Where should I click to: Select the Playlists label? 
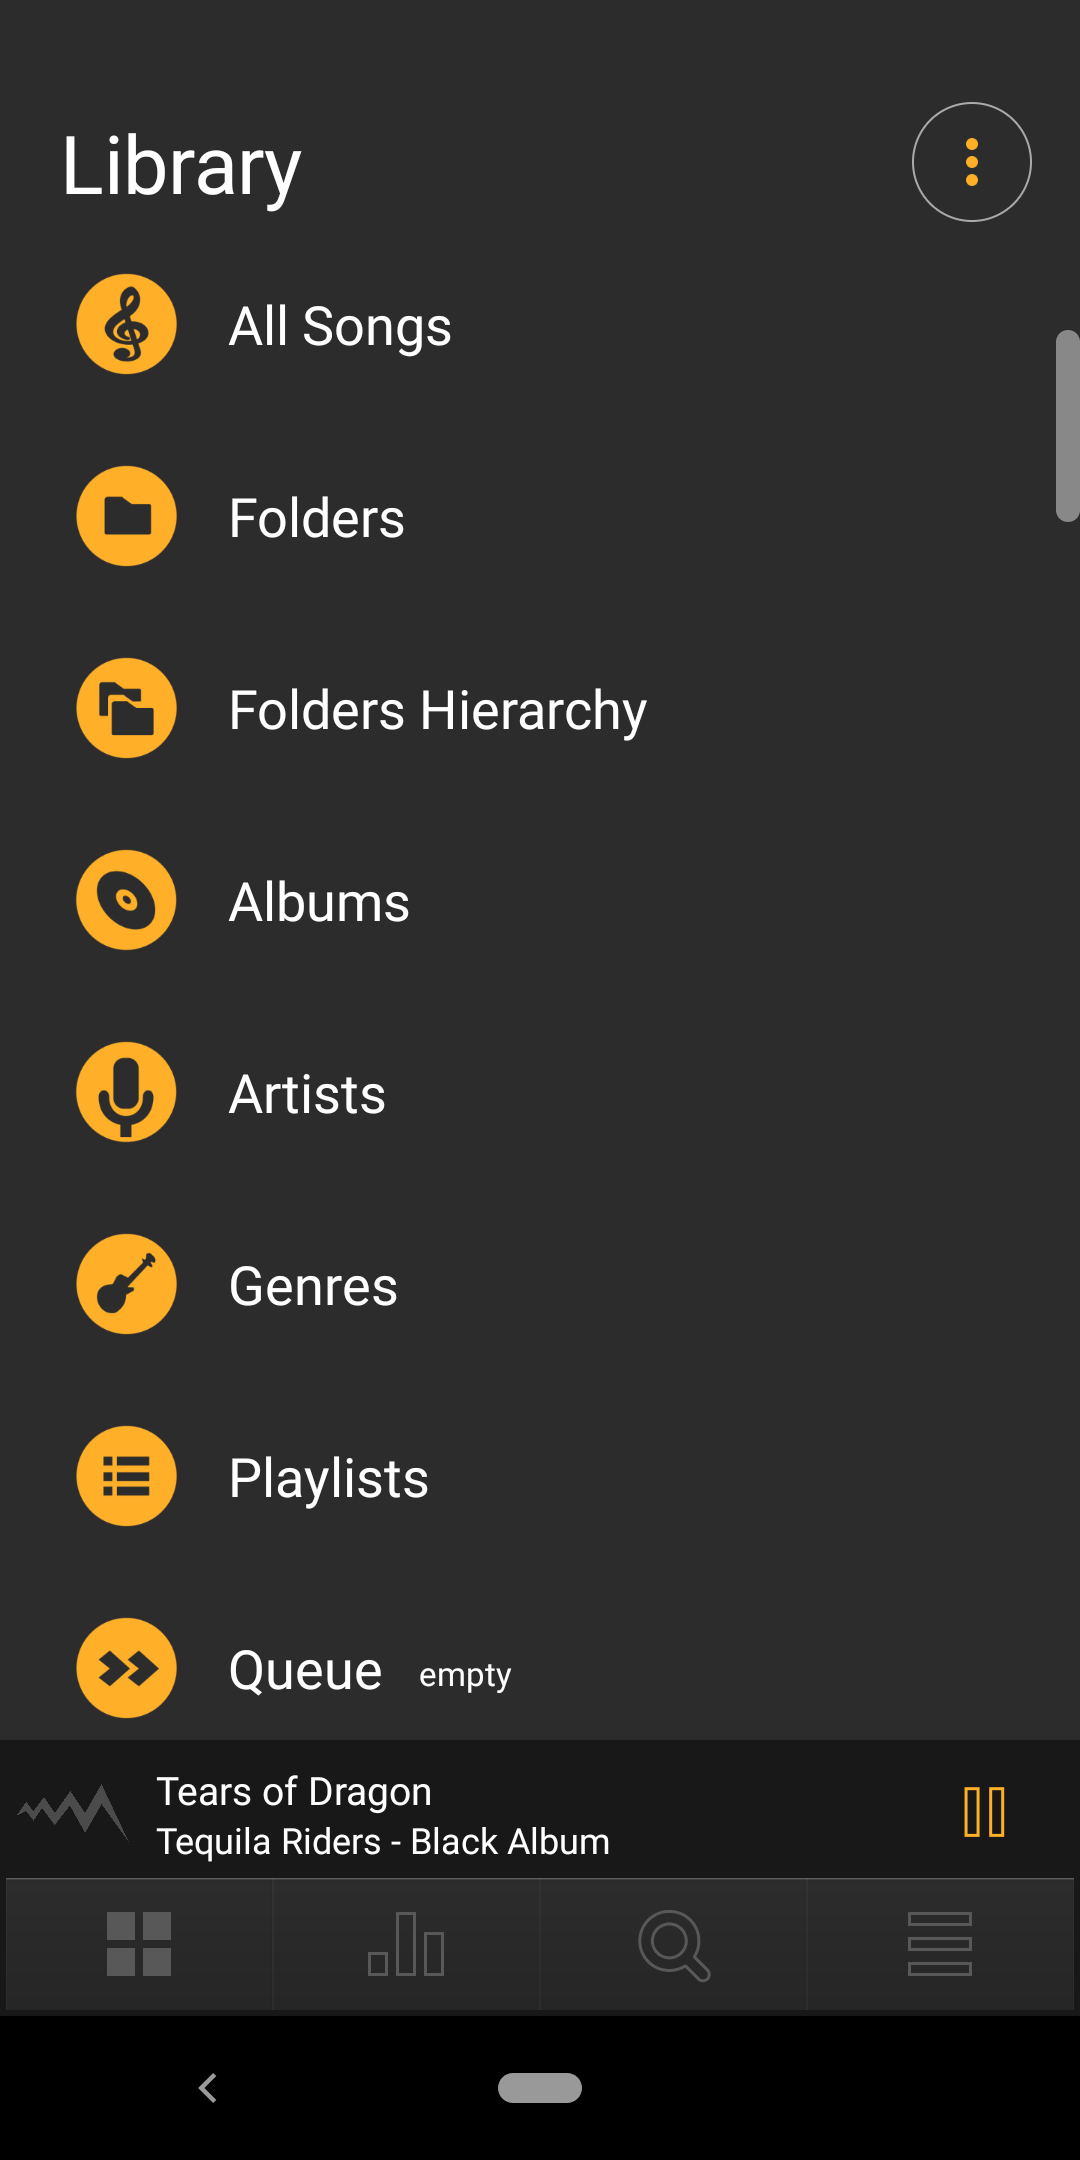click(329, 1478)
